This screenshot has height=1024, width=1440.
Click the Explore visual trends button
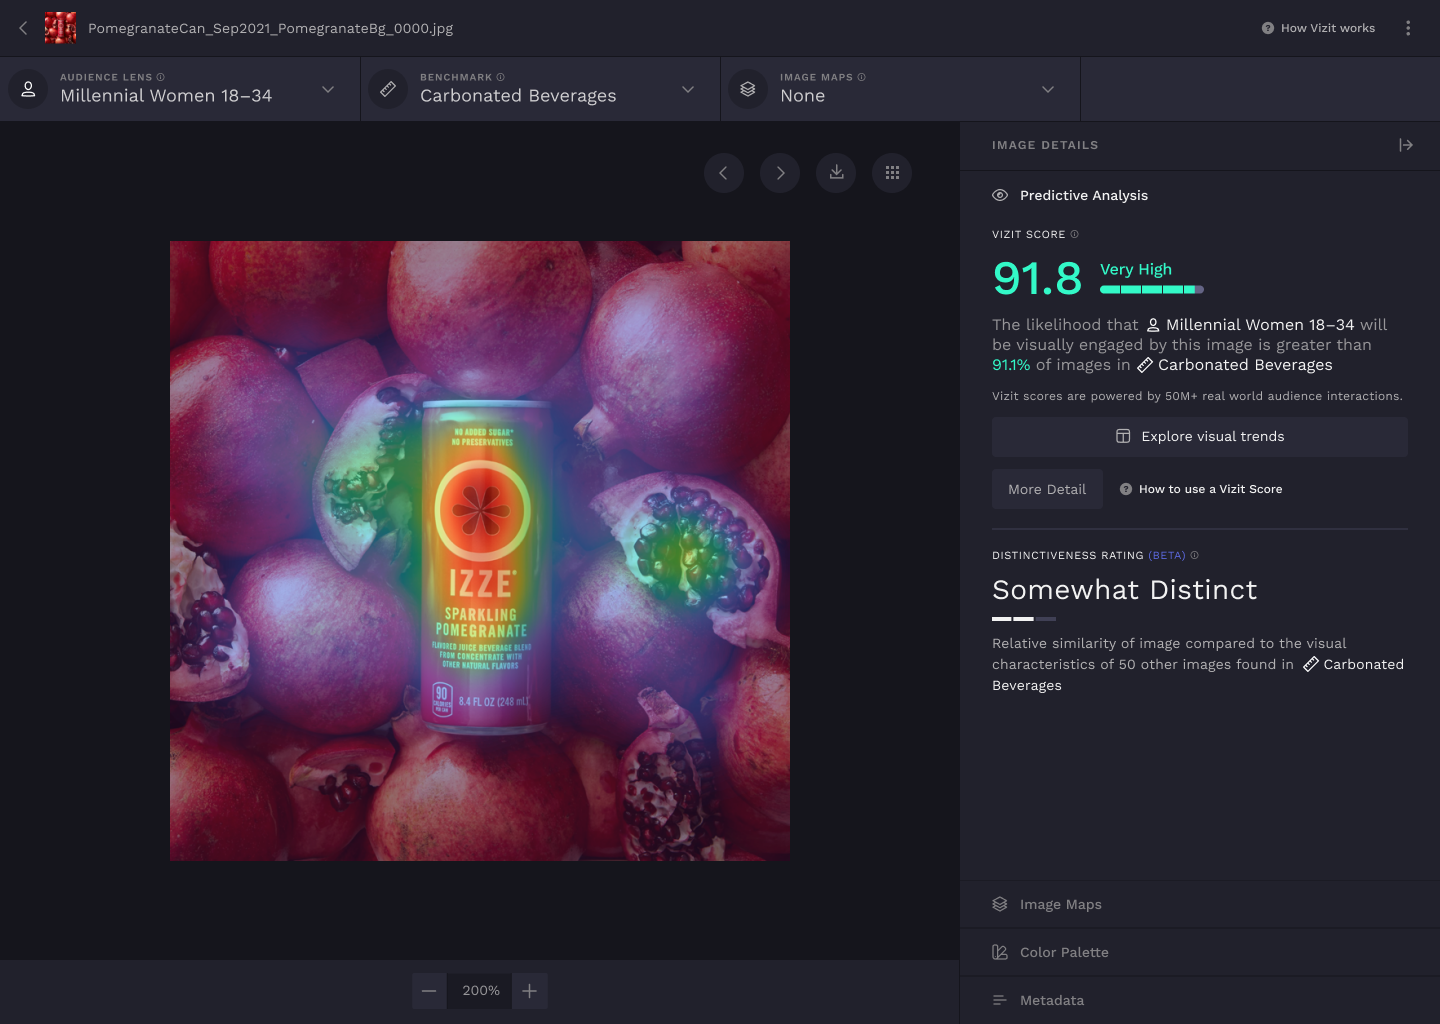pos(1200,437)
